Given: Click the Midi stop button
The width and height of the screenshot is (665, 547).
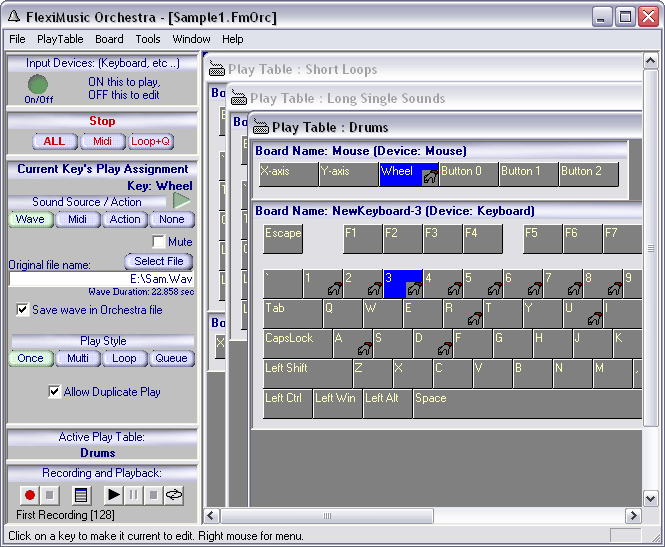Looking at the screenshot, I should (x=103, y=141).
